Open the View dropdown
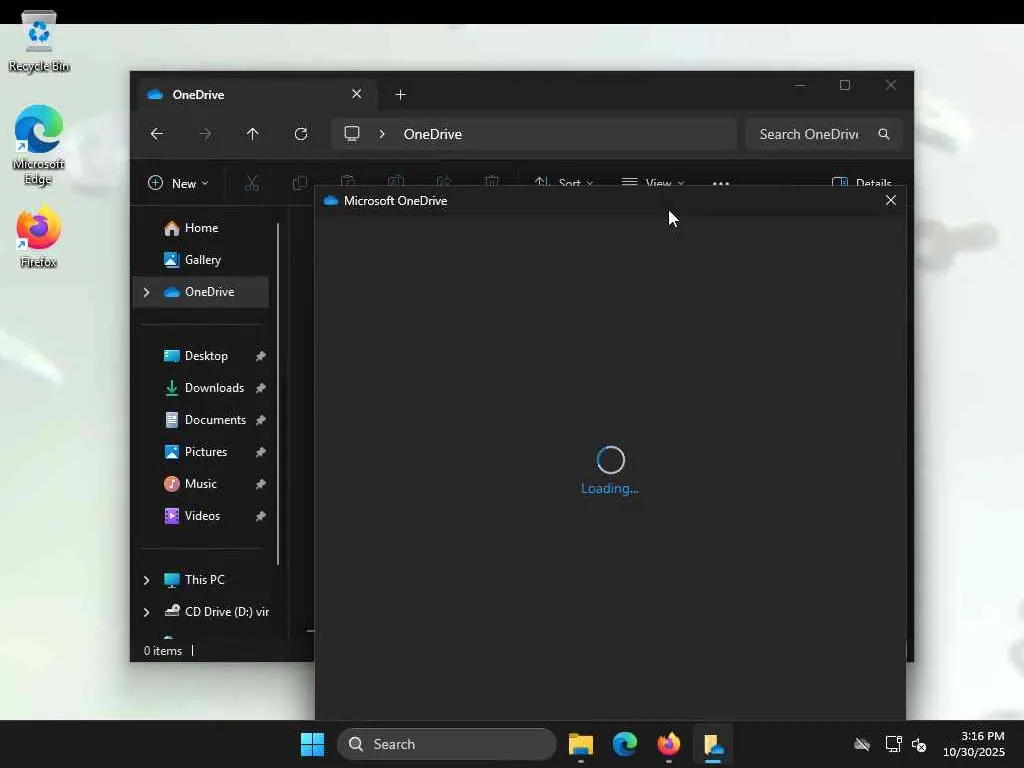The width and height of the screenshot is (1024, 768). point(652,183)
